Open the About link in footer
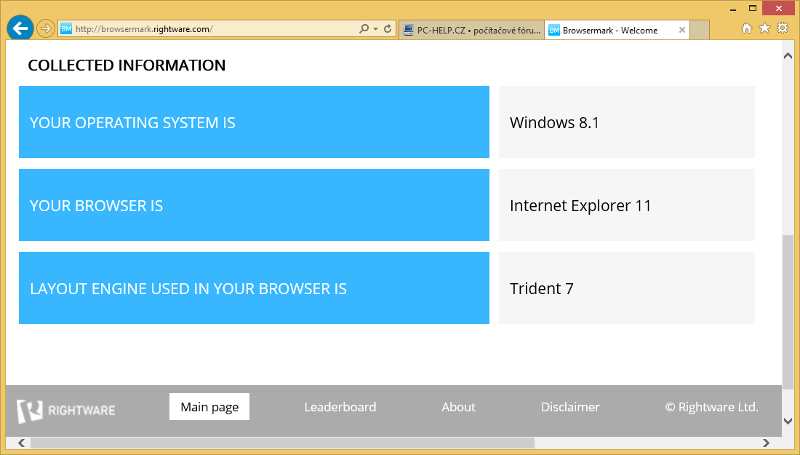Image resolution: width=800 pixels, height=455 pixels. (458, 407)
